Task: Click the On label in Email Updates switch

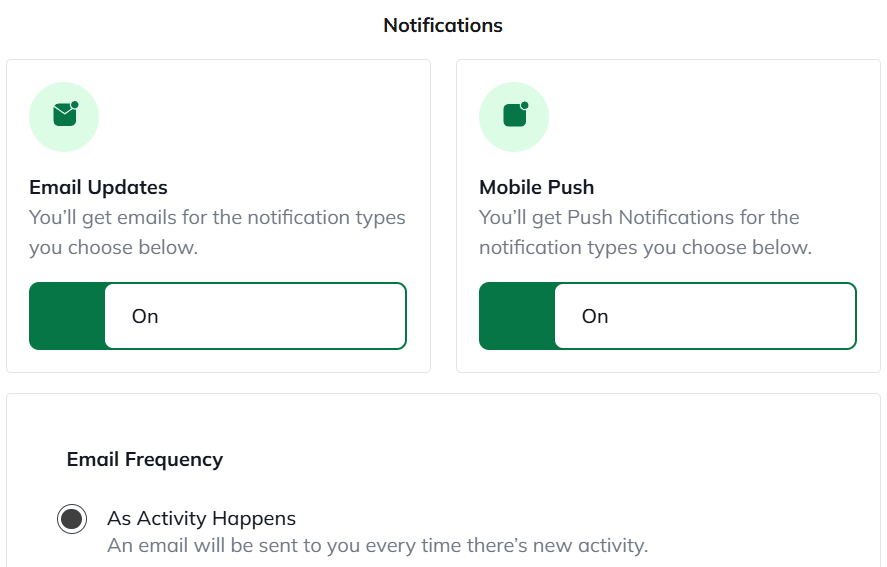Action: coord(145,316)
